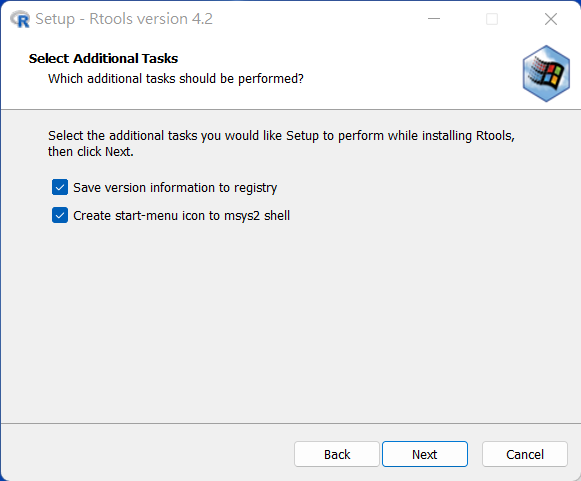
Task: Close the Rtools setup wizard window
Action: 551,19
